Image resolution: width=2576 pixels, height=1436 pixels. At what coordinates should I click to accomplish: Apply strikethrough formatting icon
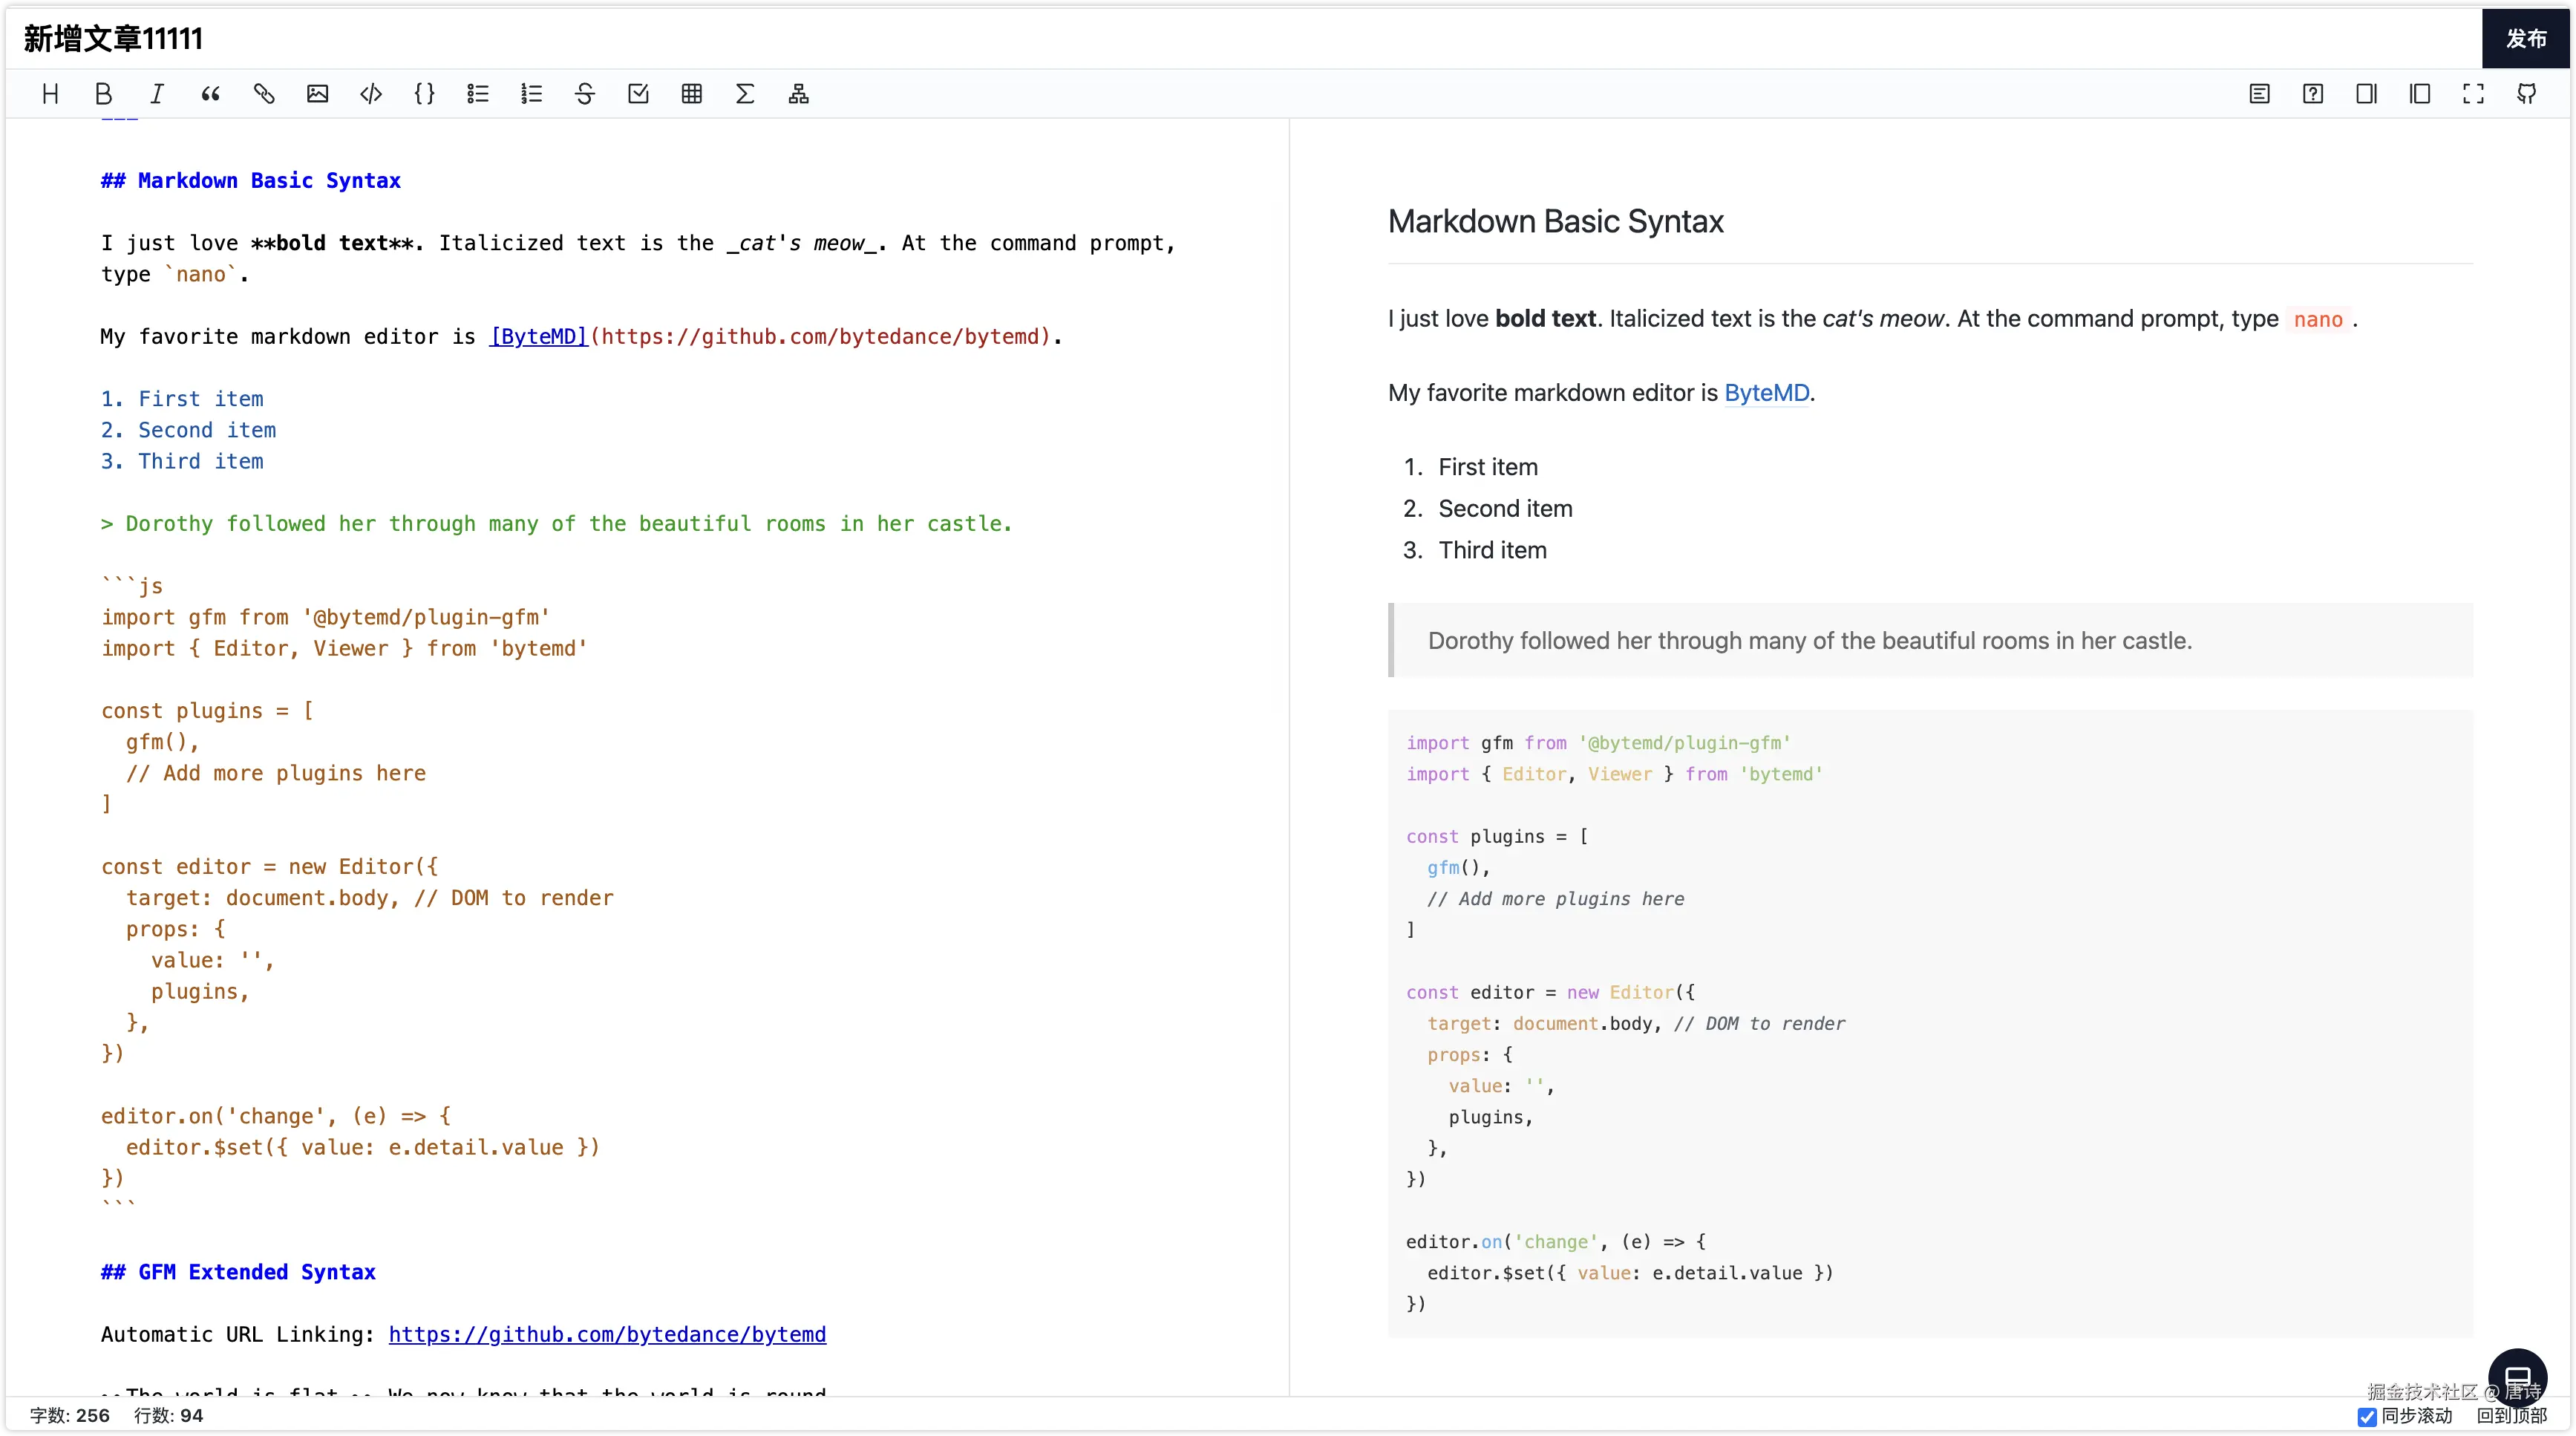585,94
